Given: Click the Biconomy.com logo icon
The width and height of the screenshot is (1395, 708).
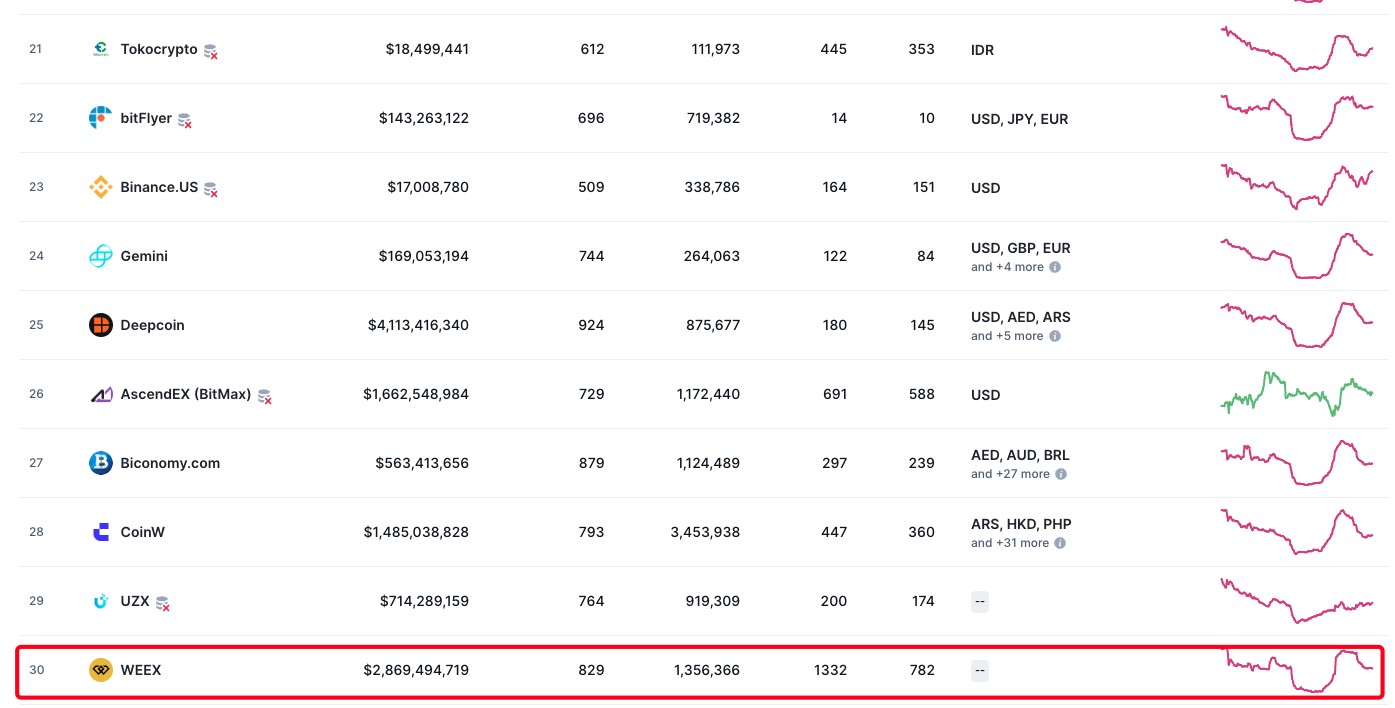Looking at the screenshot, I should coord(100,463).
